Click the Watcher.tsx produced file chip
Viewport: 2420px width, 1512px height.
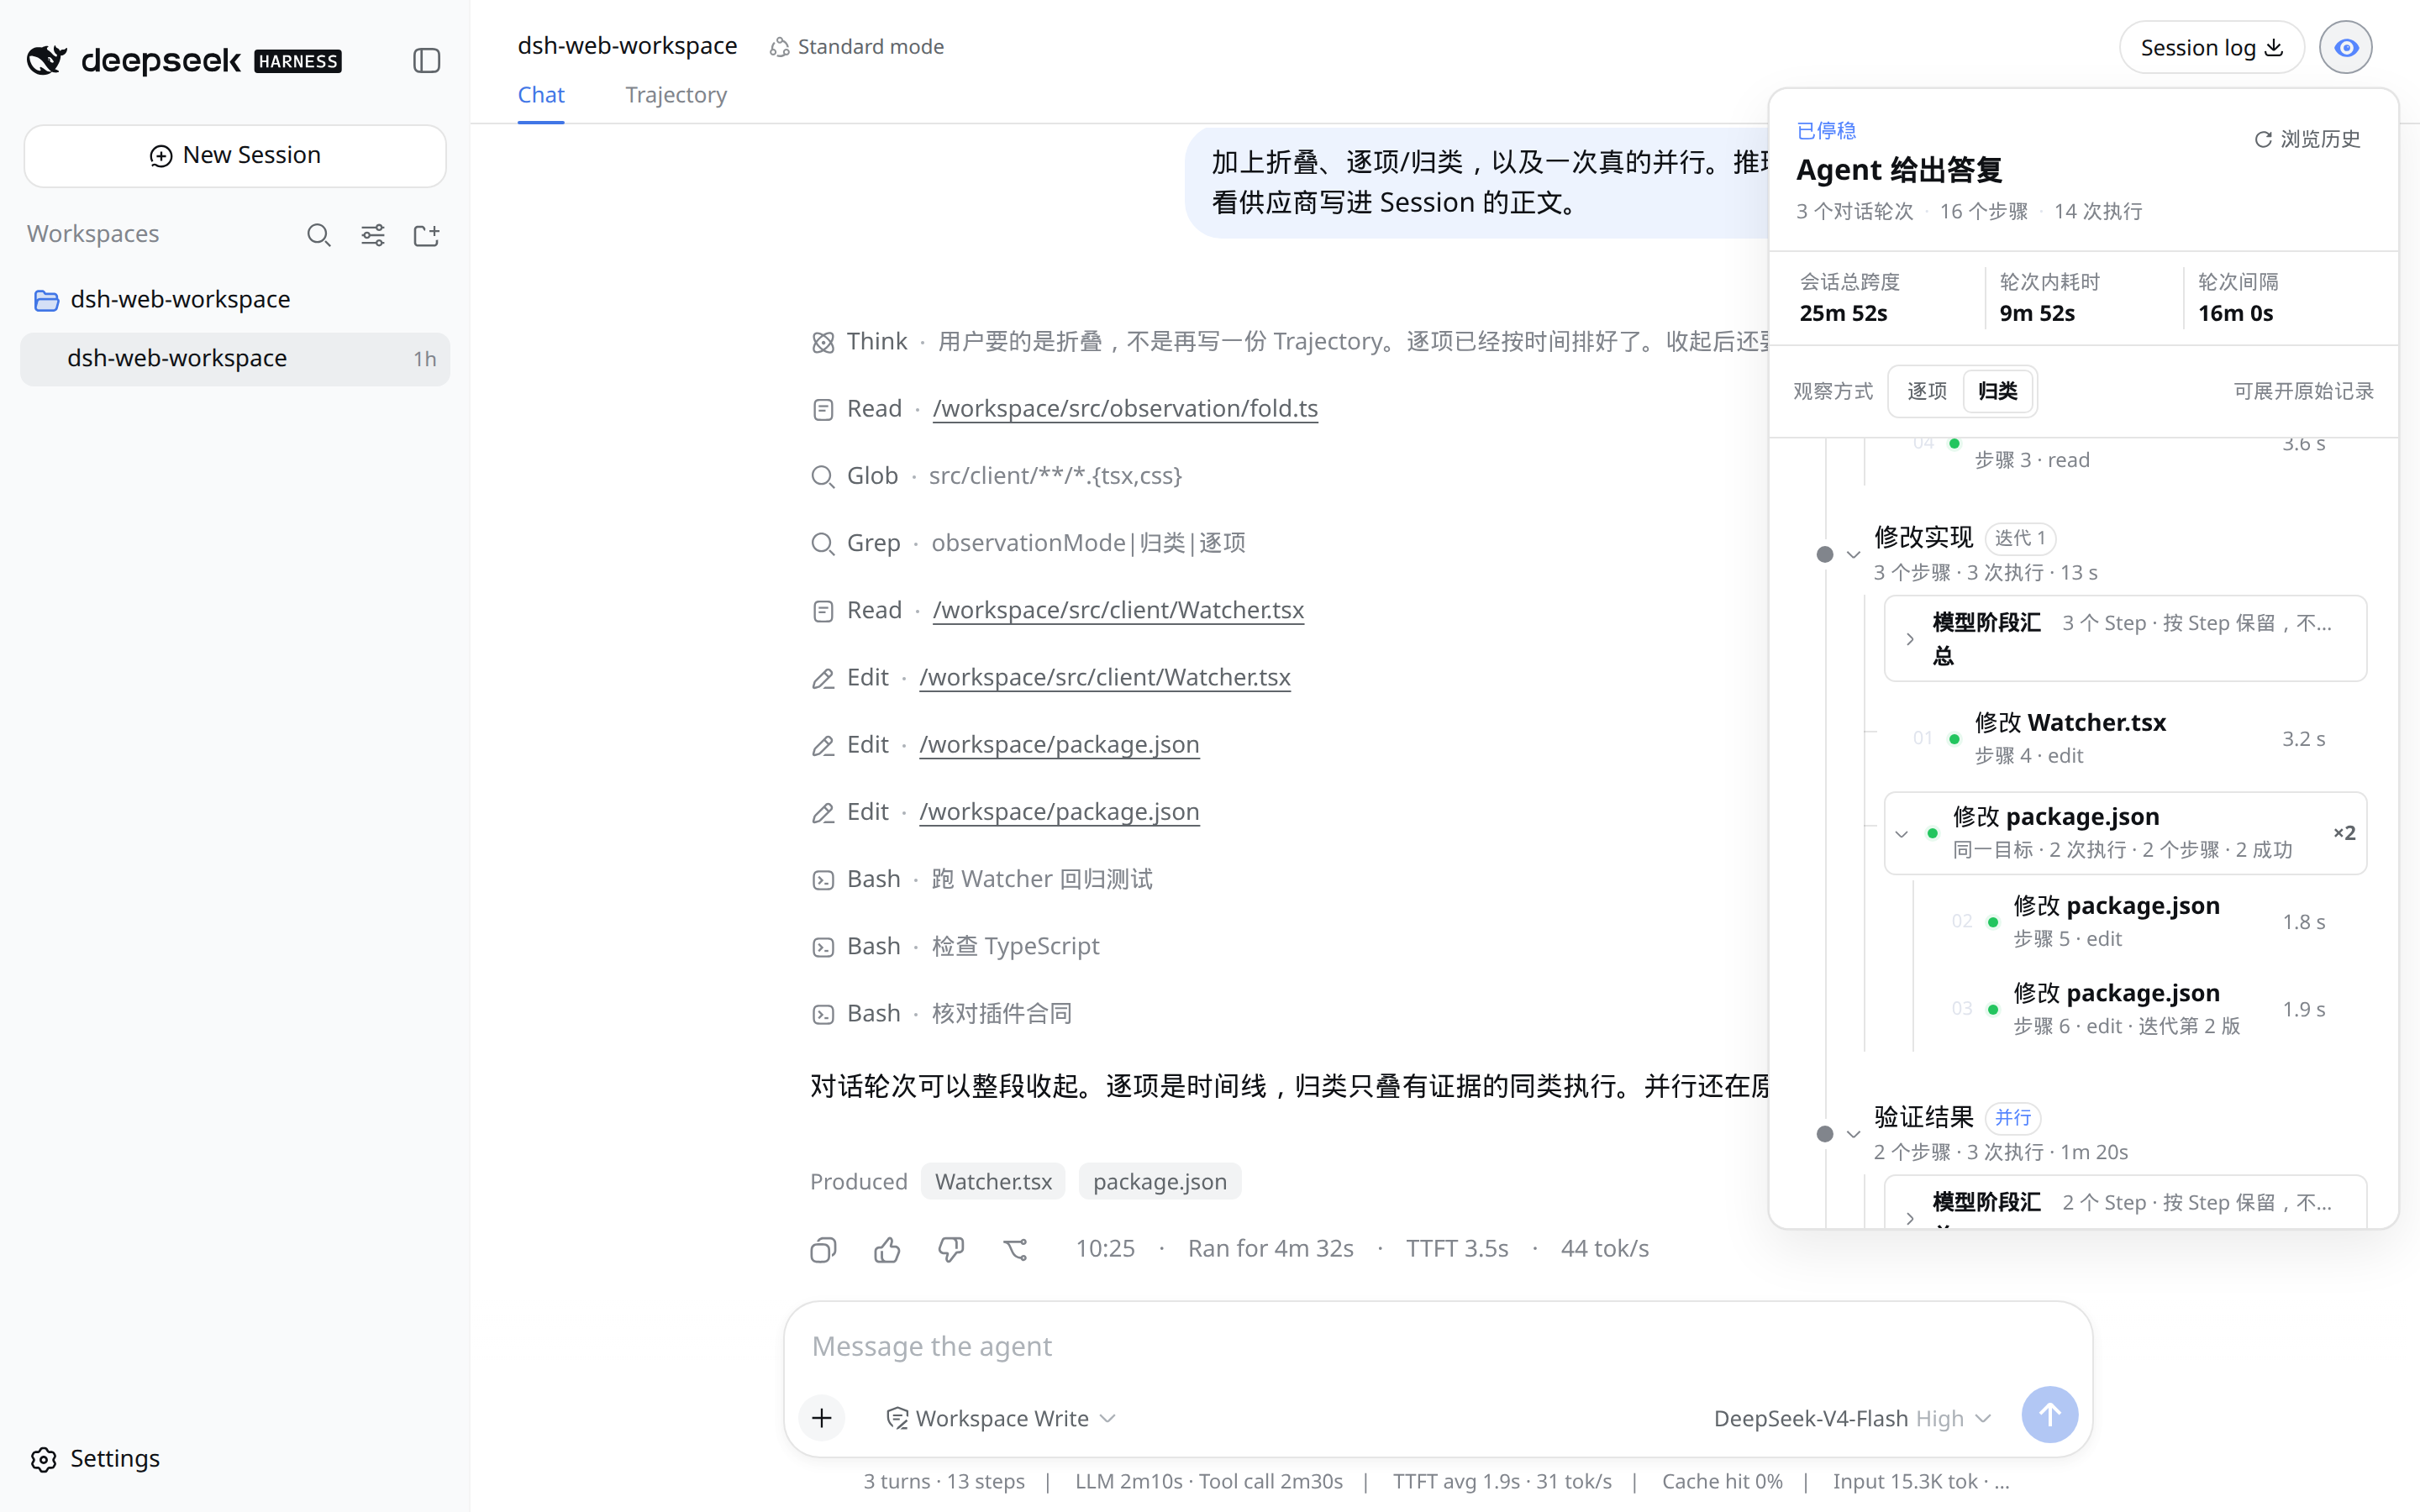[x=993, y=1182]
